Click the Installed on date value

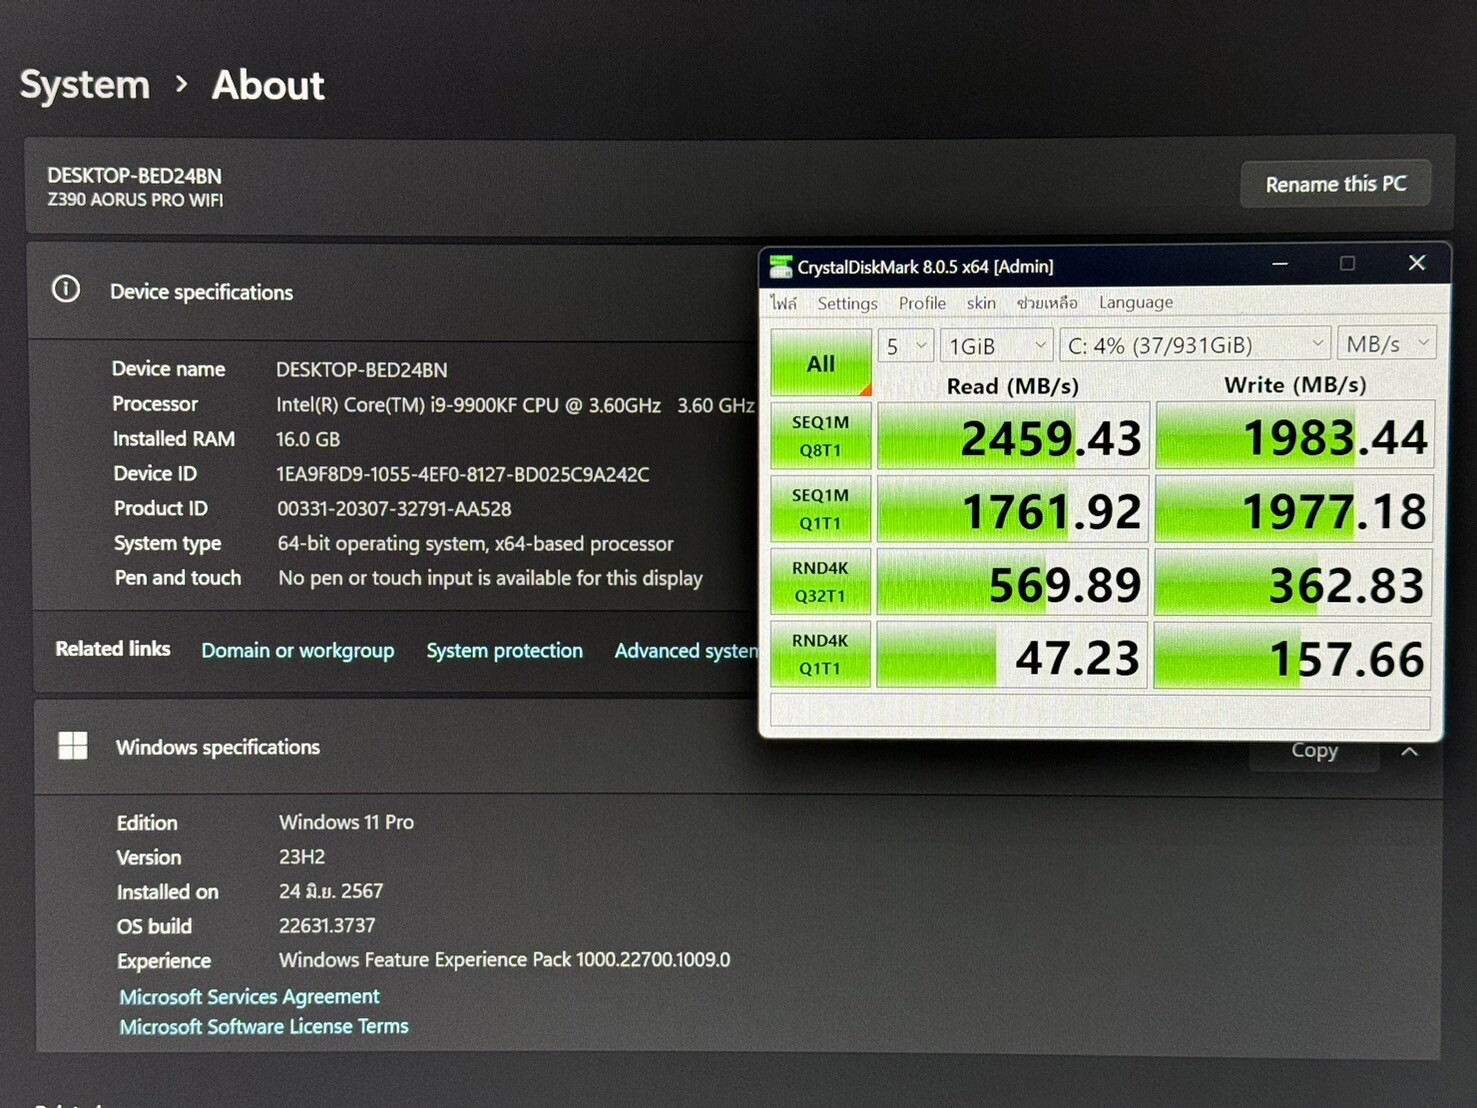(331, 891)
